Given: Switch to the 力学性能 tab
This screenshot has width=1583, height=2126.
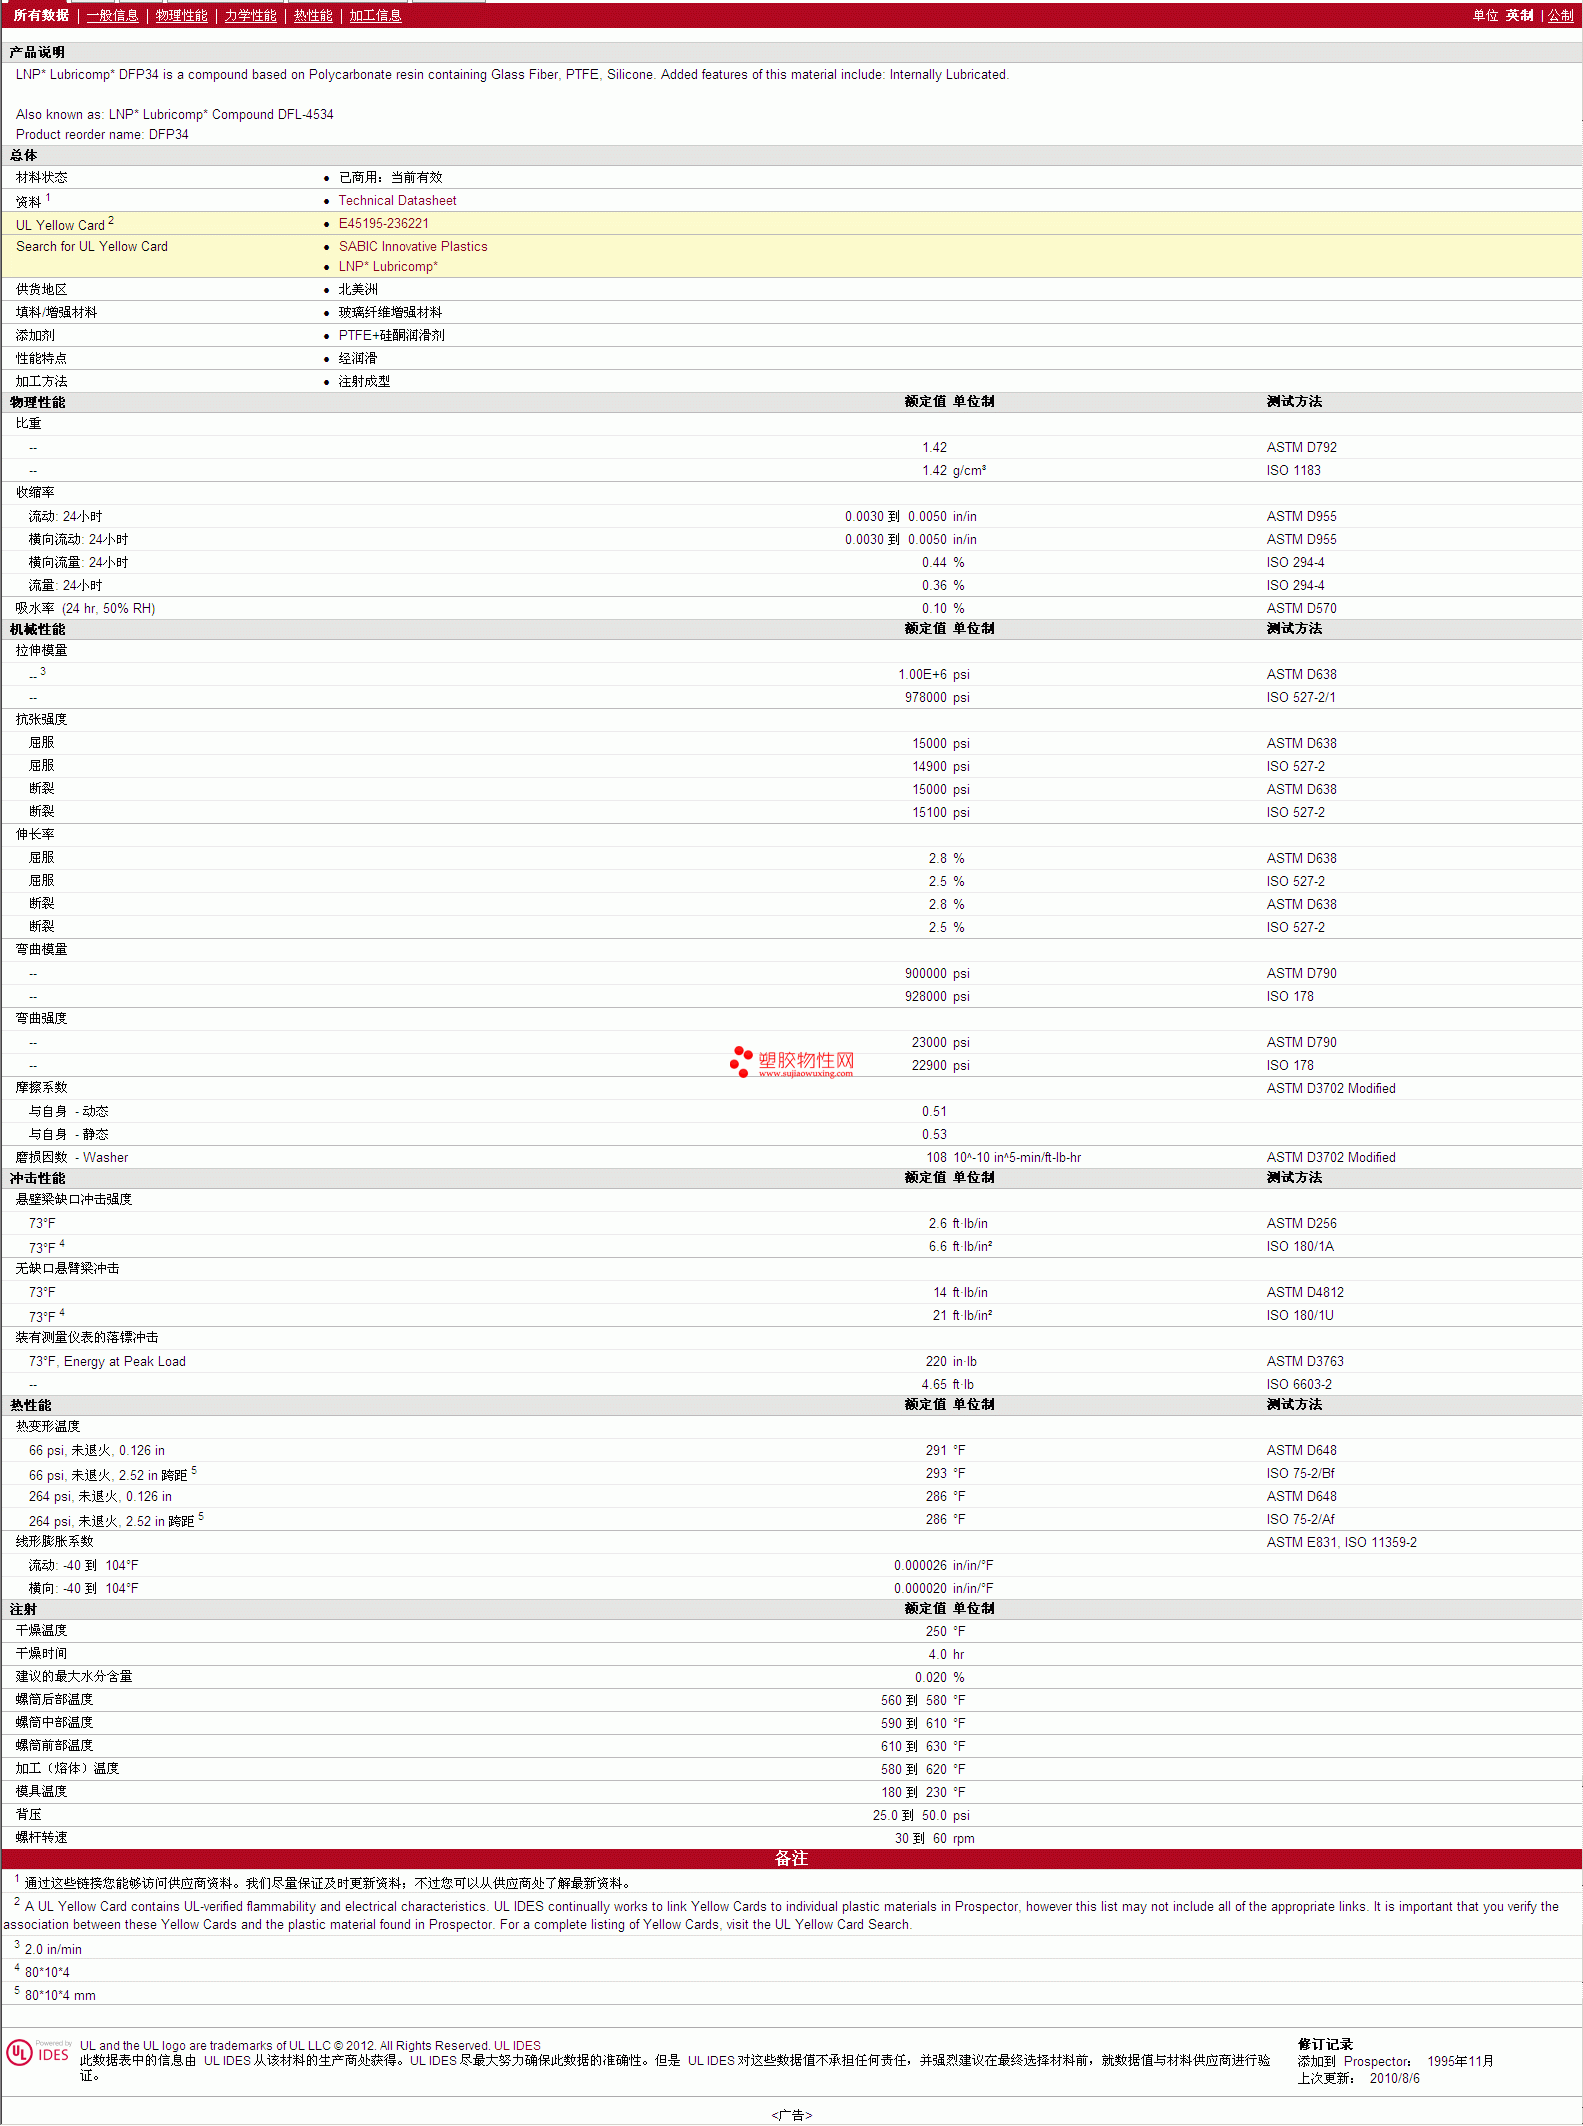Looking at the screenshot, I should 250,16.
